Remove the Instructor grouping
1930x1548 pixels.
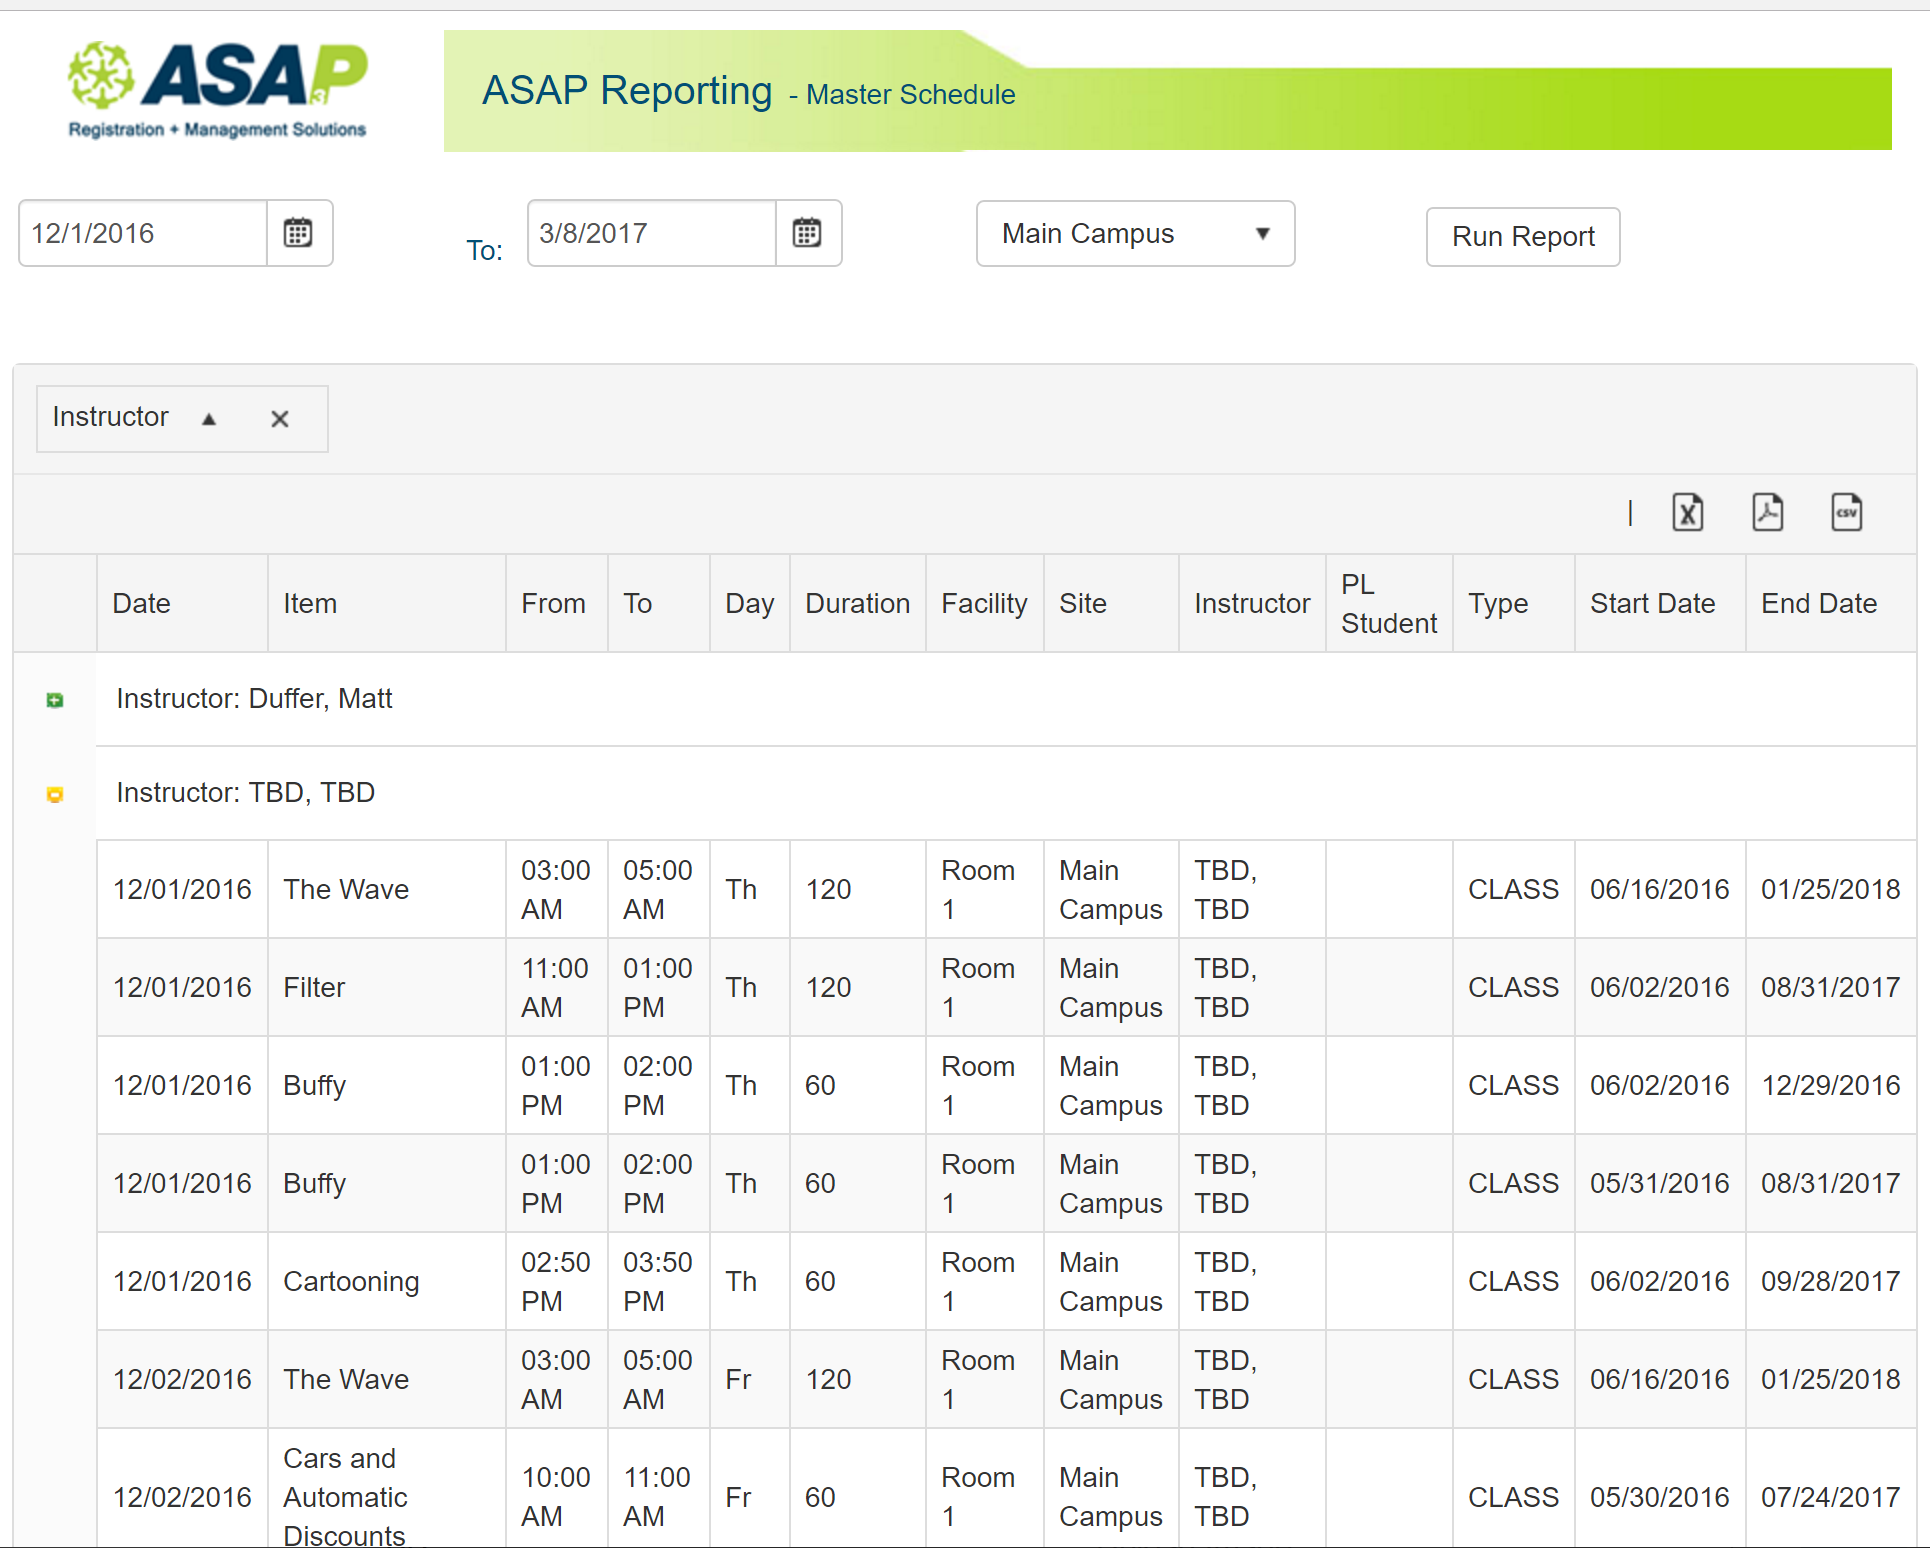tap(280, 419)
